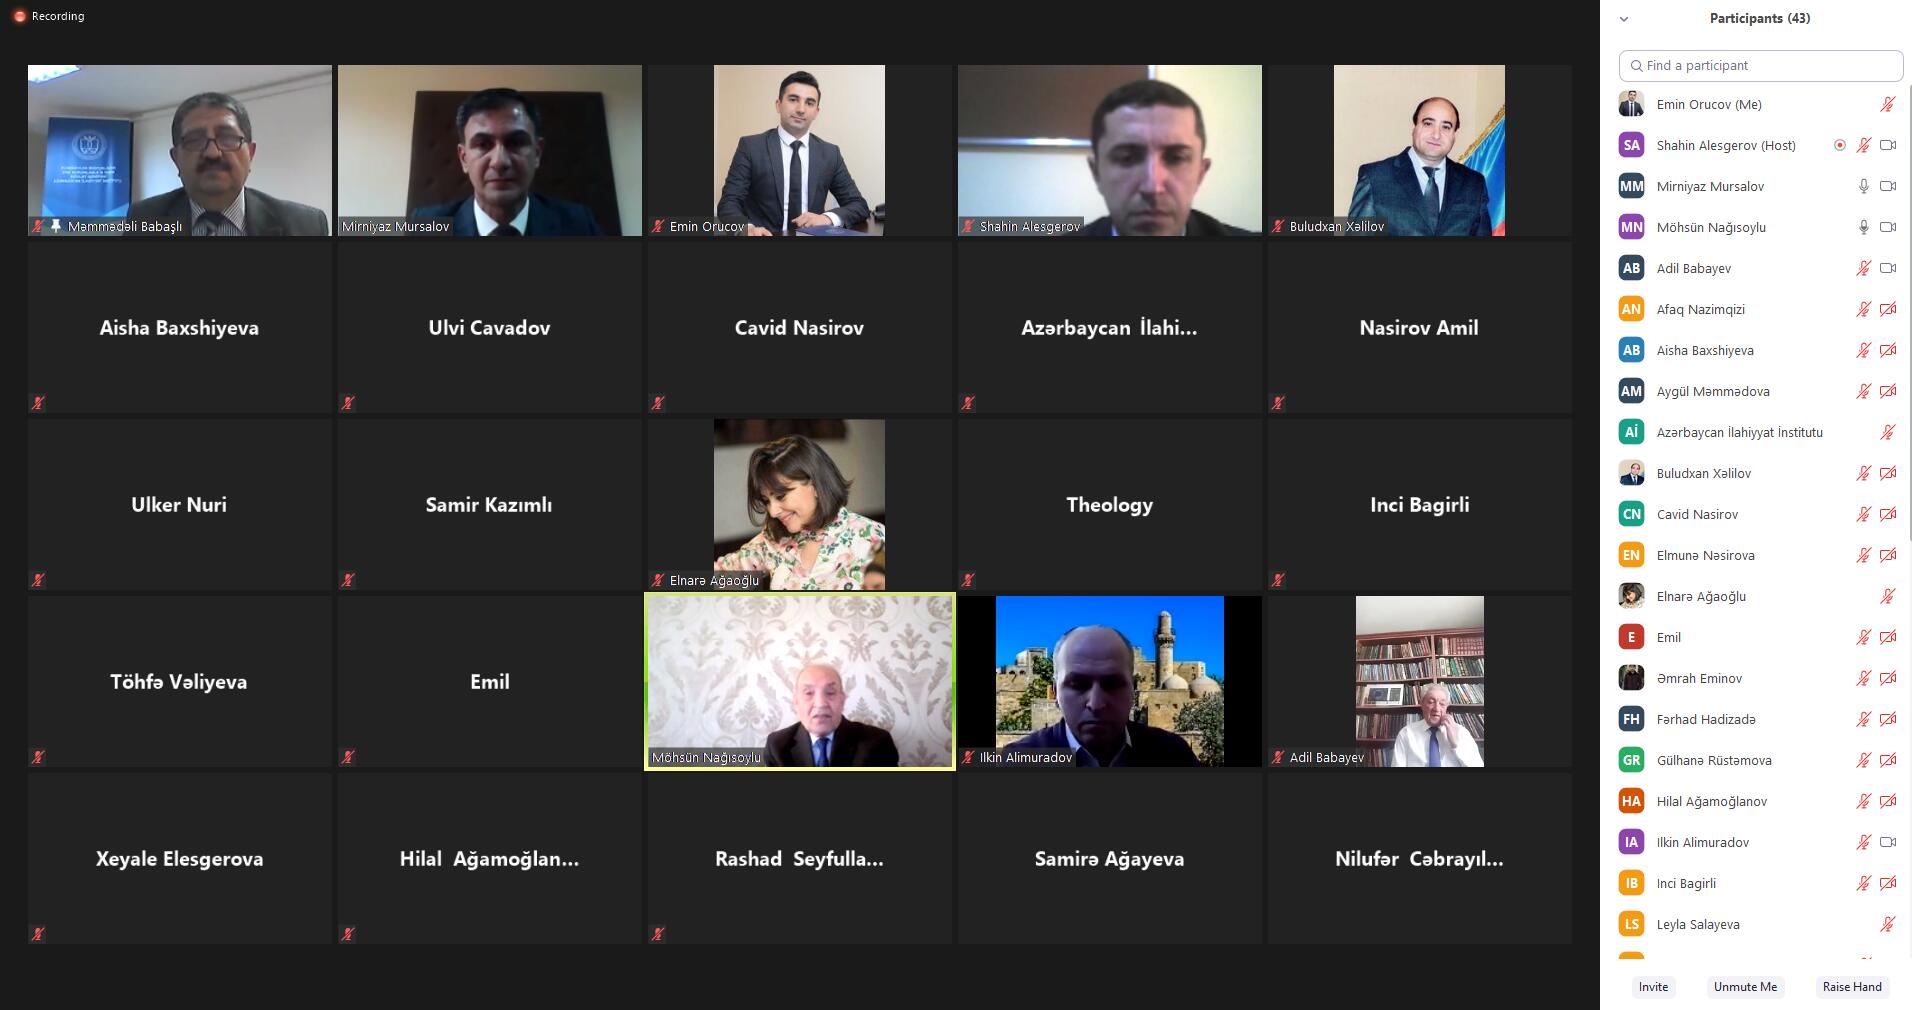Click the Unmute Me button
The width and height of the screenshot is (1912, 1010).
(x=1745, y=986)
